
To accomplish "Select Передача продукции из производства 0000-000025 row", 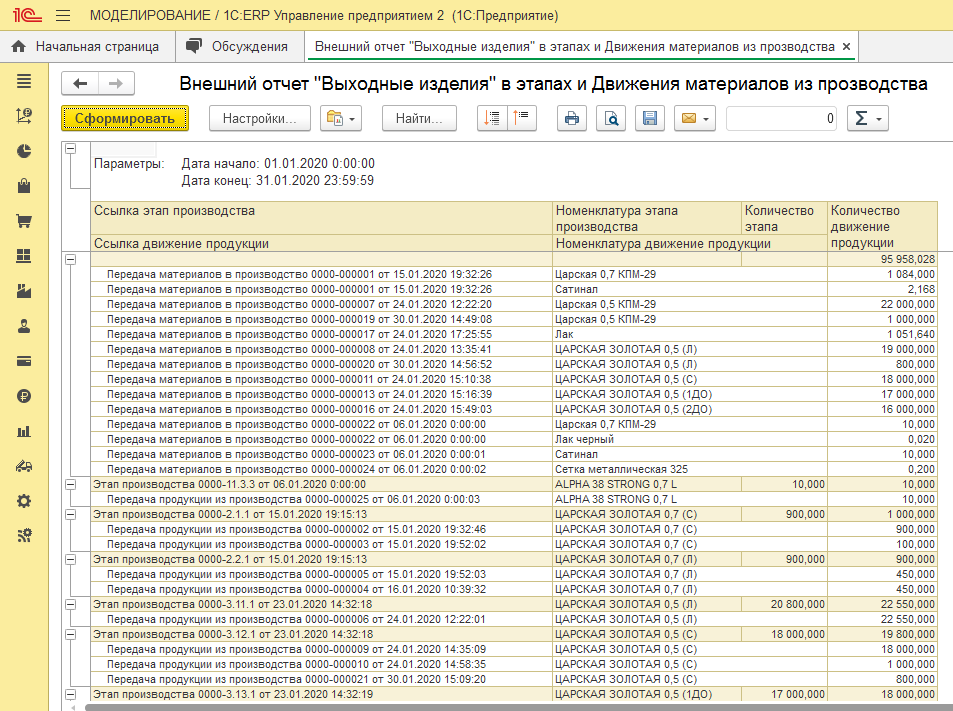I will coord(322,500).
